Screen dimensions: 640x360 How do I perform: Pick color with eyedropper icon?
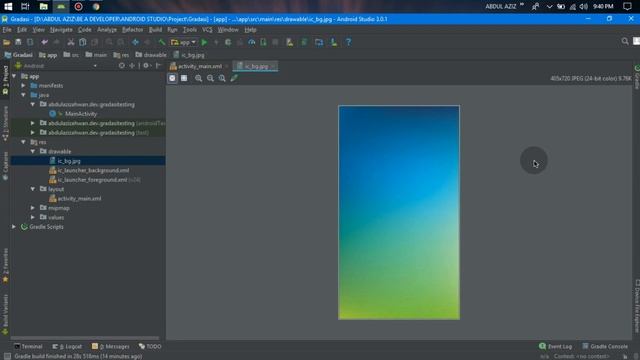click(x=234, y=78)
